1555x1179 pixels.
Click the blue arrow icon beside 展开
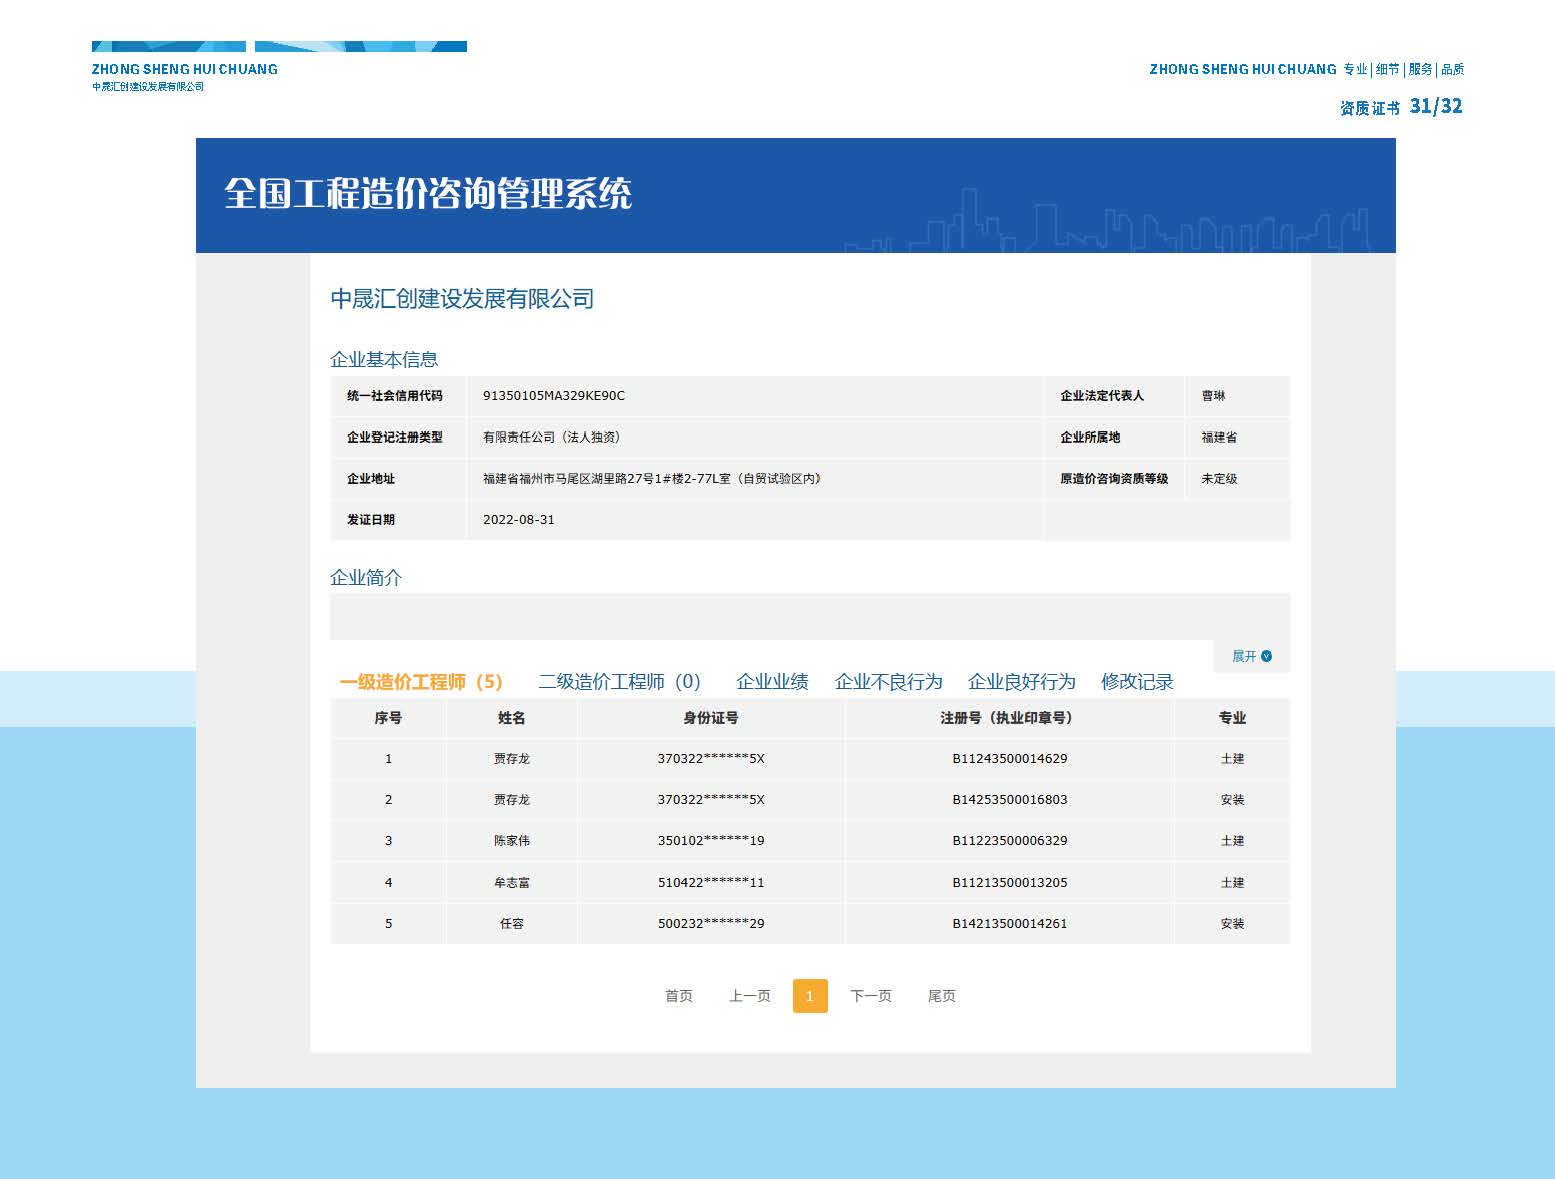click(1267, 656)
